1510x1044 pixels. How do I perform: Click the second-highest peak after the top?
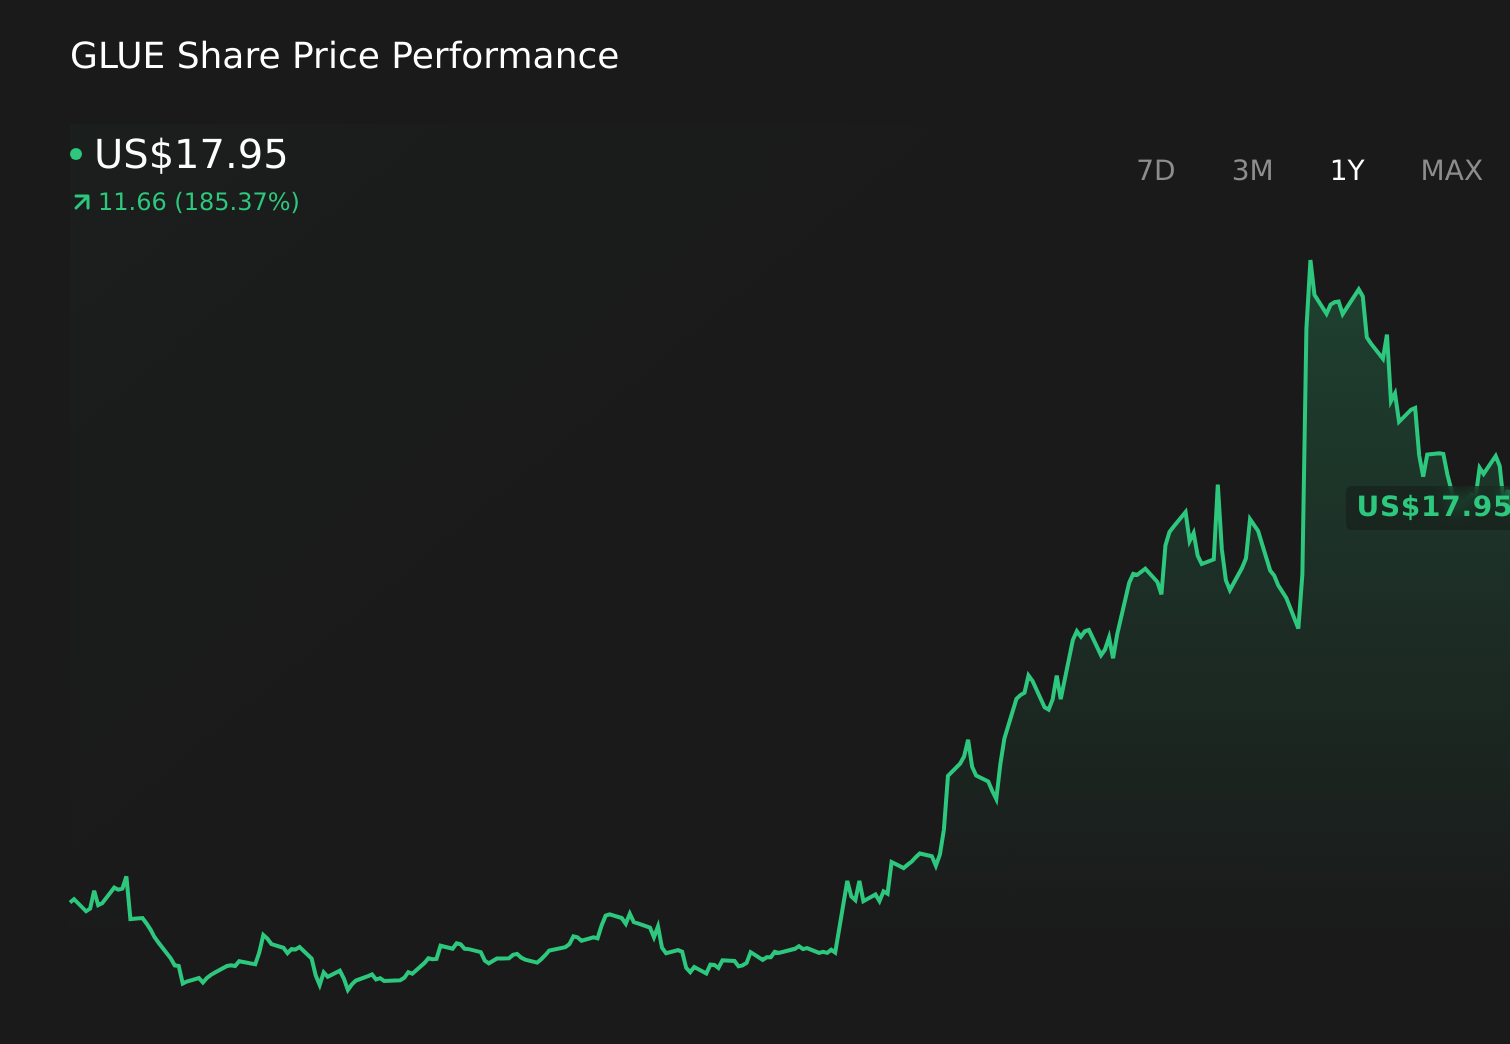point(1359,289)
